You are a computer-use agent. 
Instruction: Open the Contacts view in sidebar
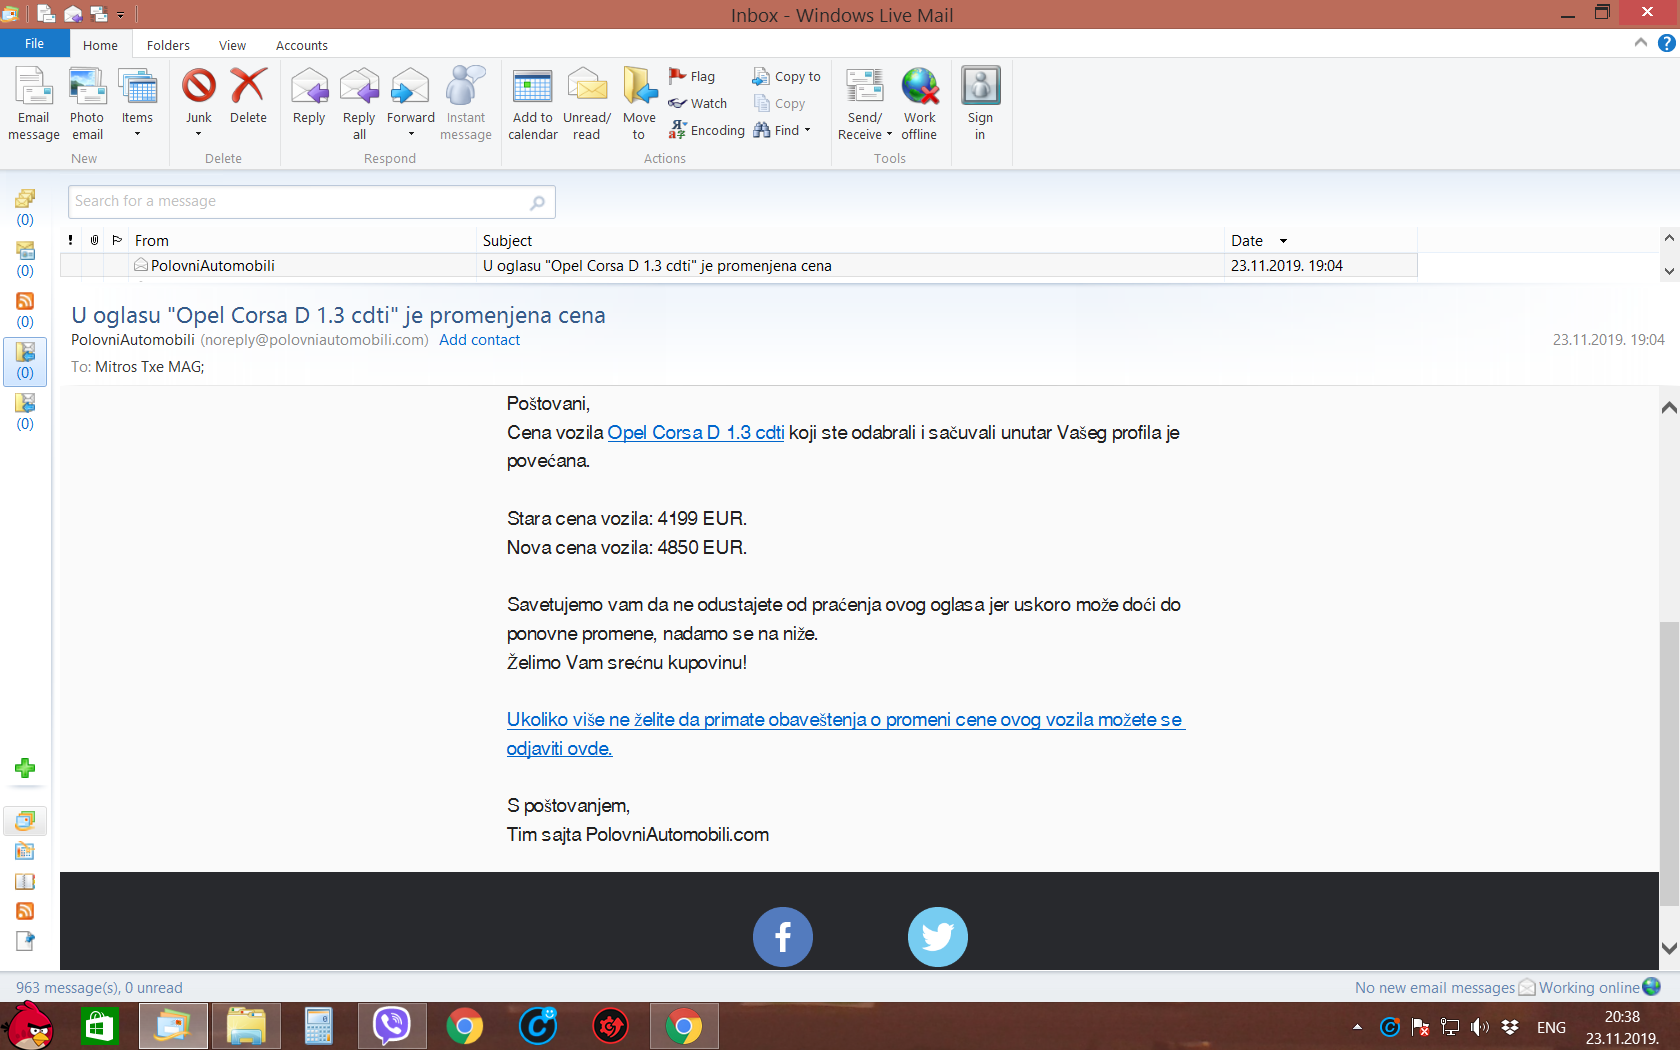[x=25, y=881]
